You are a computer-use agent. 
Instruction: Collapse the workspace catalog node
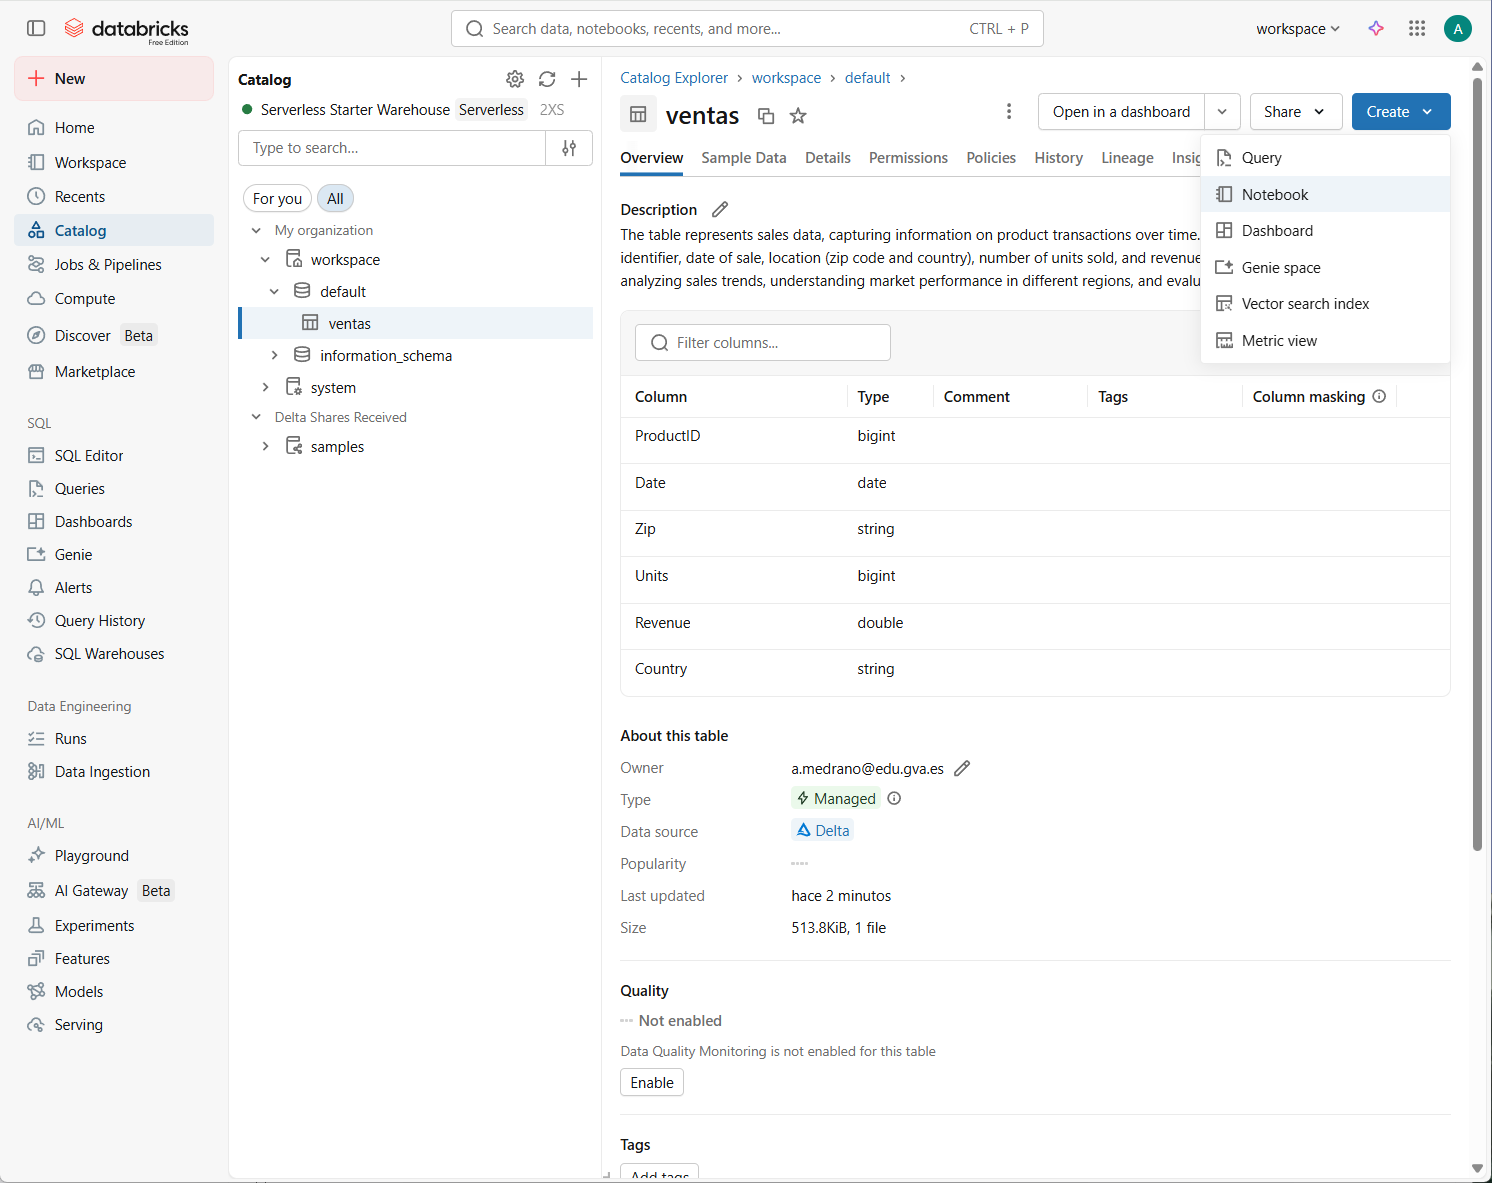(265, 259)
